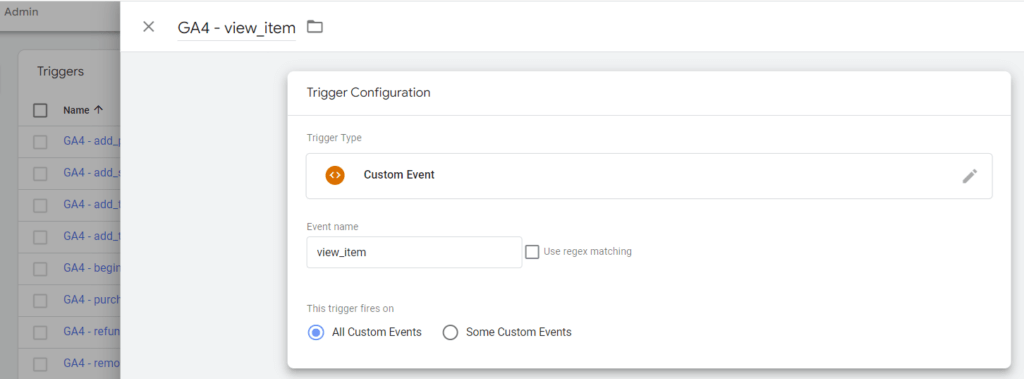1024x379 pixels.
Task: Click the orange Custom Event icon
Action: (335, 175)
